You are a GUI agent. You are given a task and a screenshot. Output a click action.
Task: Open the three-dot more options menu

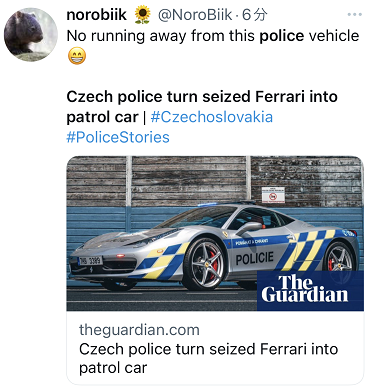point(354,14)
